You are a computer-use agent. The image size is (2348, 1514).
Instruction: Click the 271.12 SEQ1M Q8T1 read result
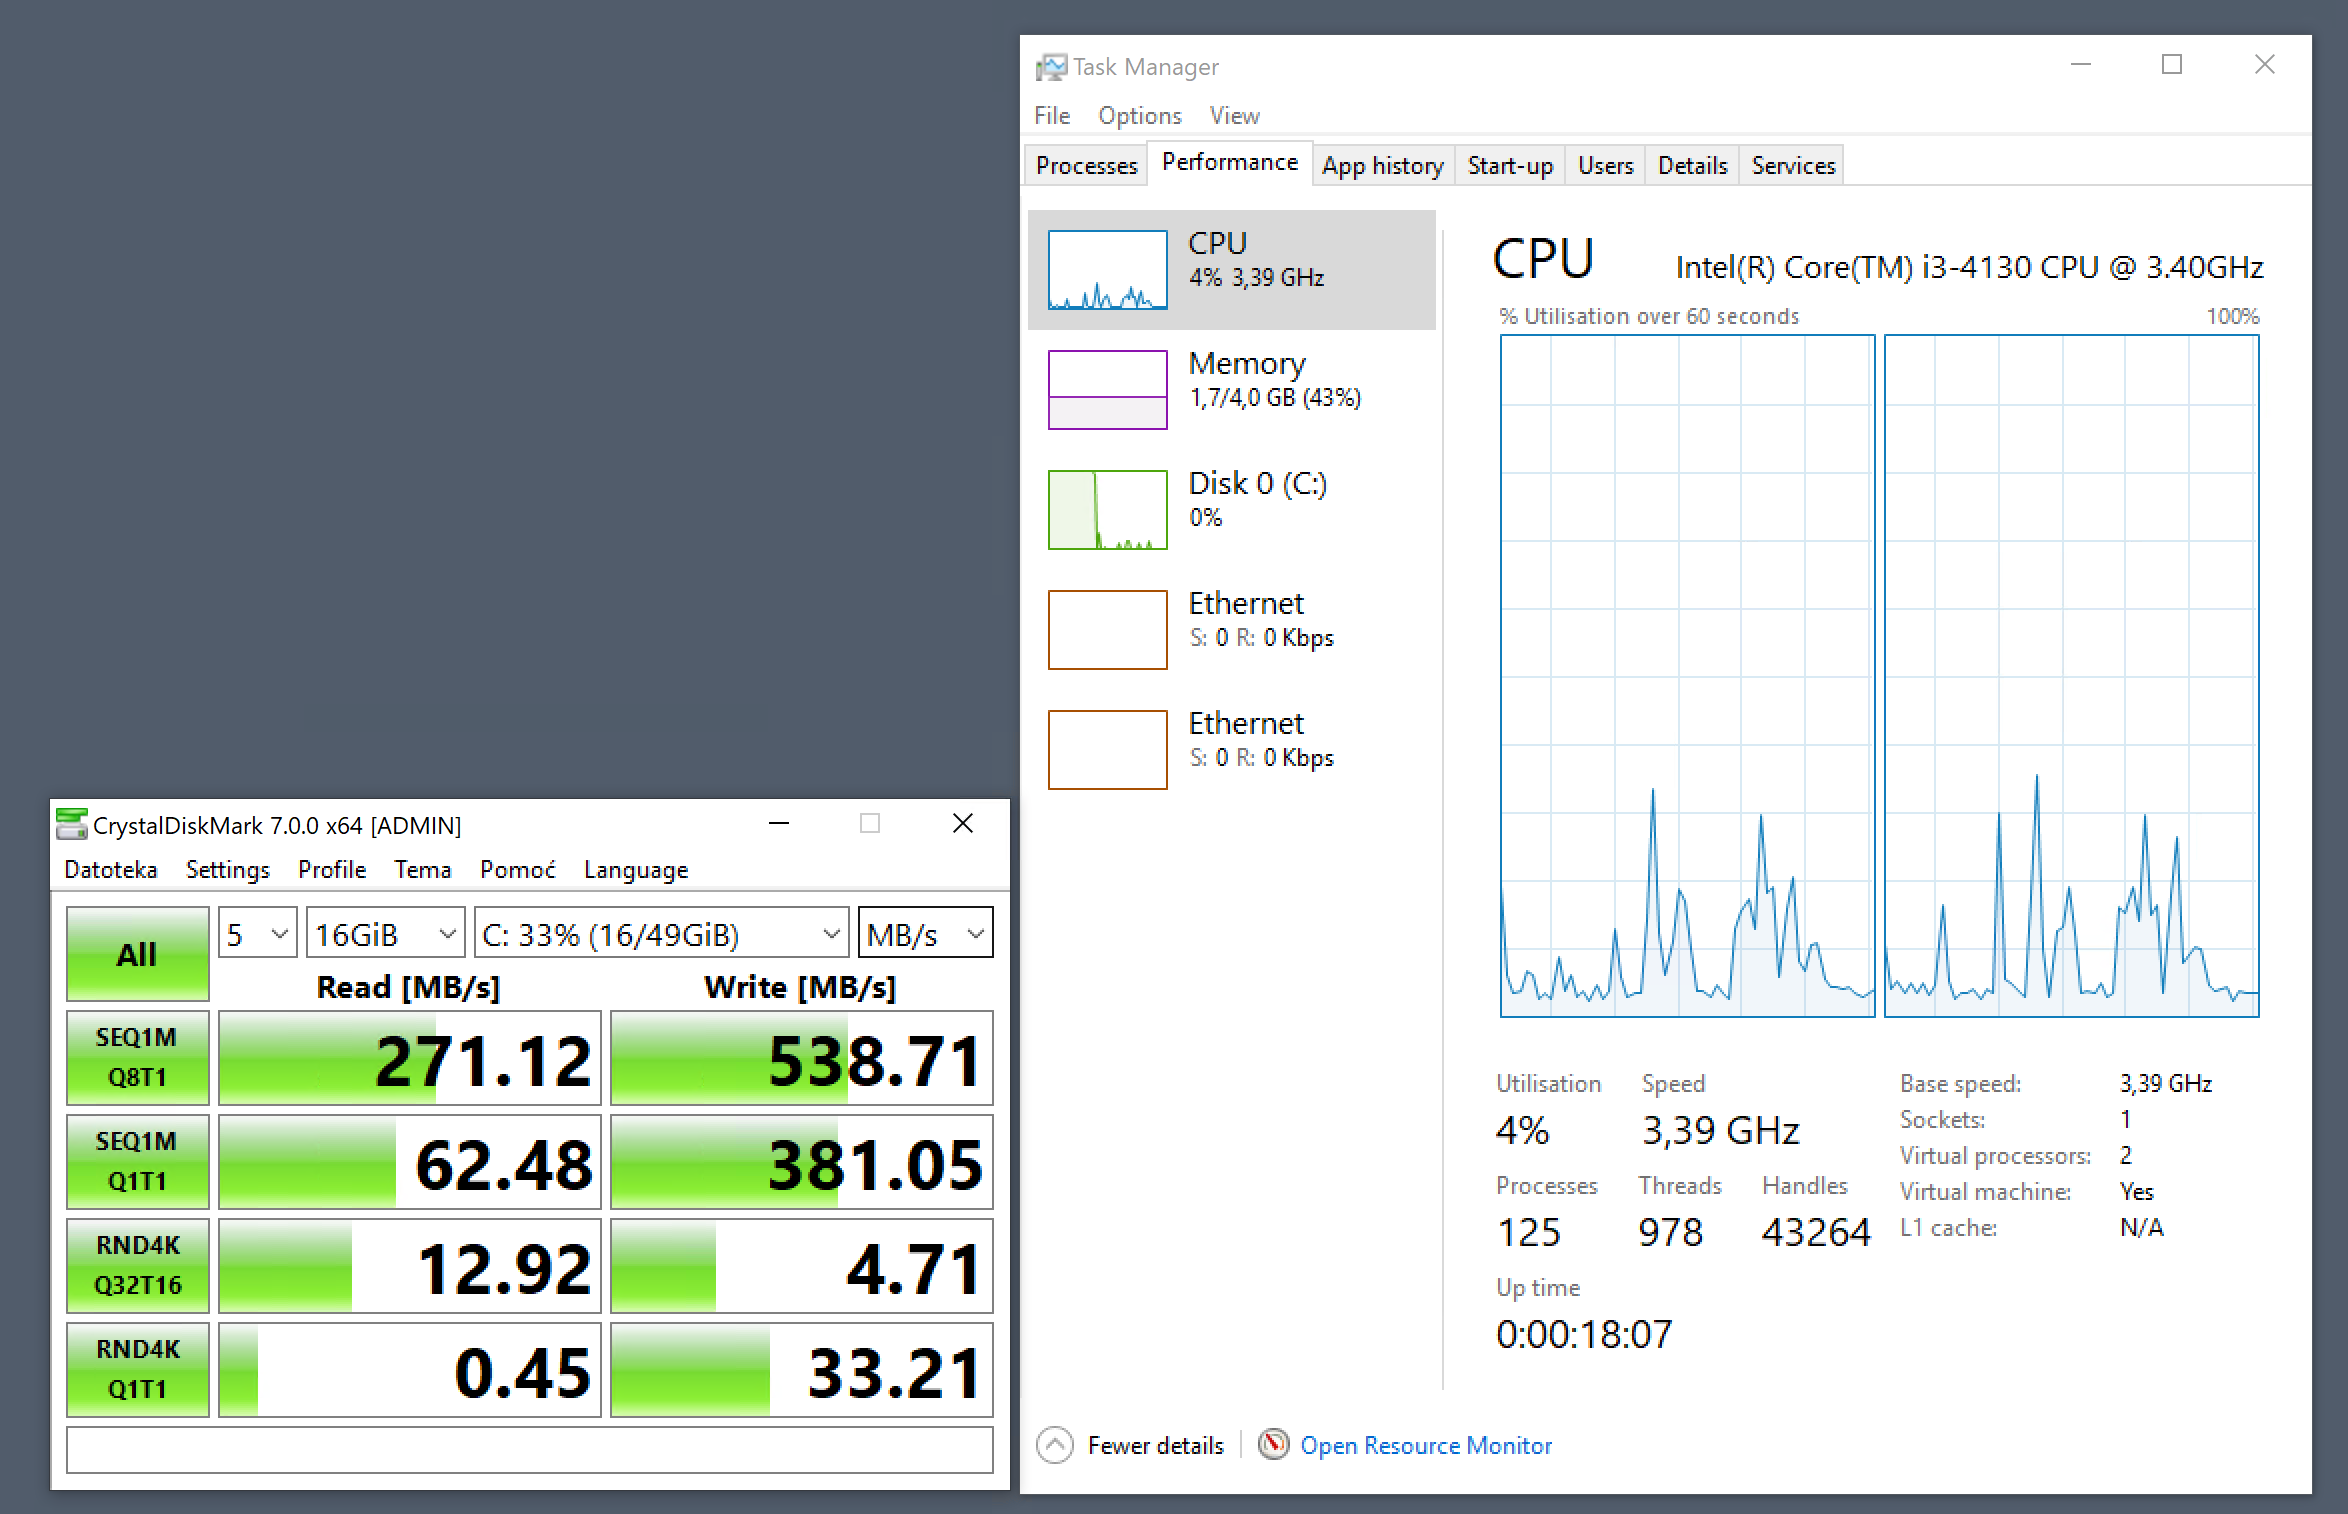[x=410, y=1058]
